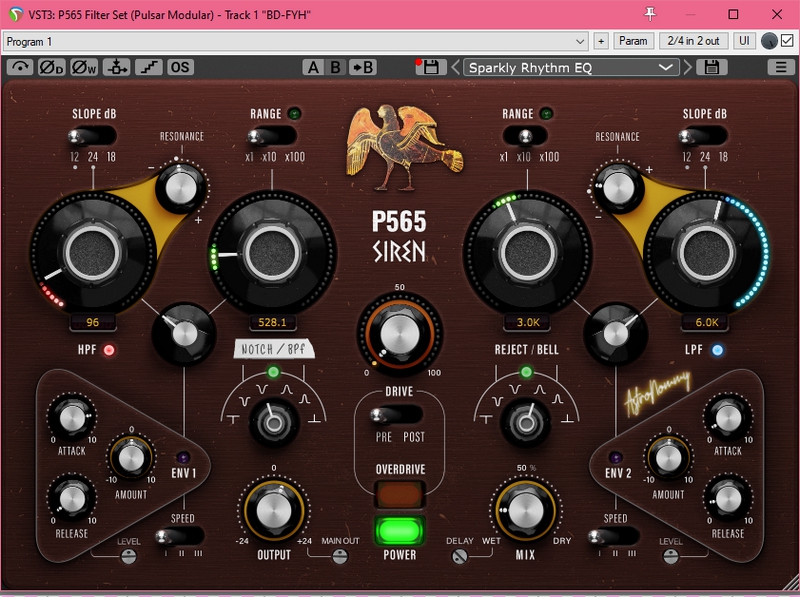Open the hamburger menu in plugin toolbar
The image size is (800, 597).
[781, 67]
